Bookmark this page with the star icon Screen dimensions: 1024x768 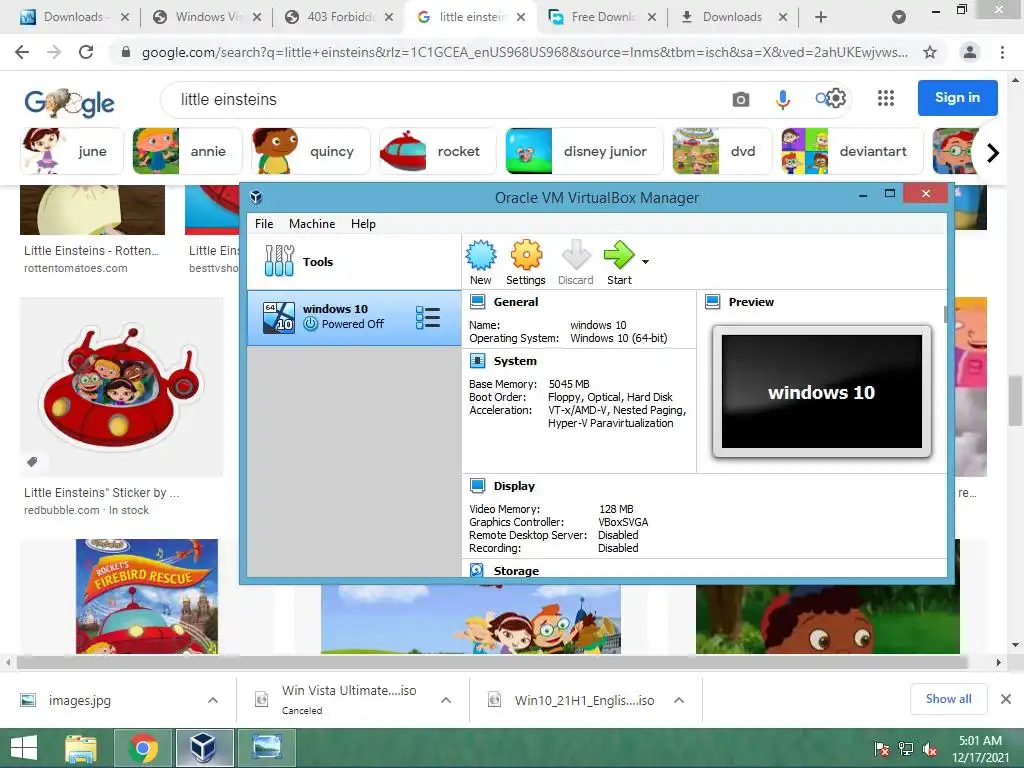coord(930,52)
